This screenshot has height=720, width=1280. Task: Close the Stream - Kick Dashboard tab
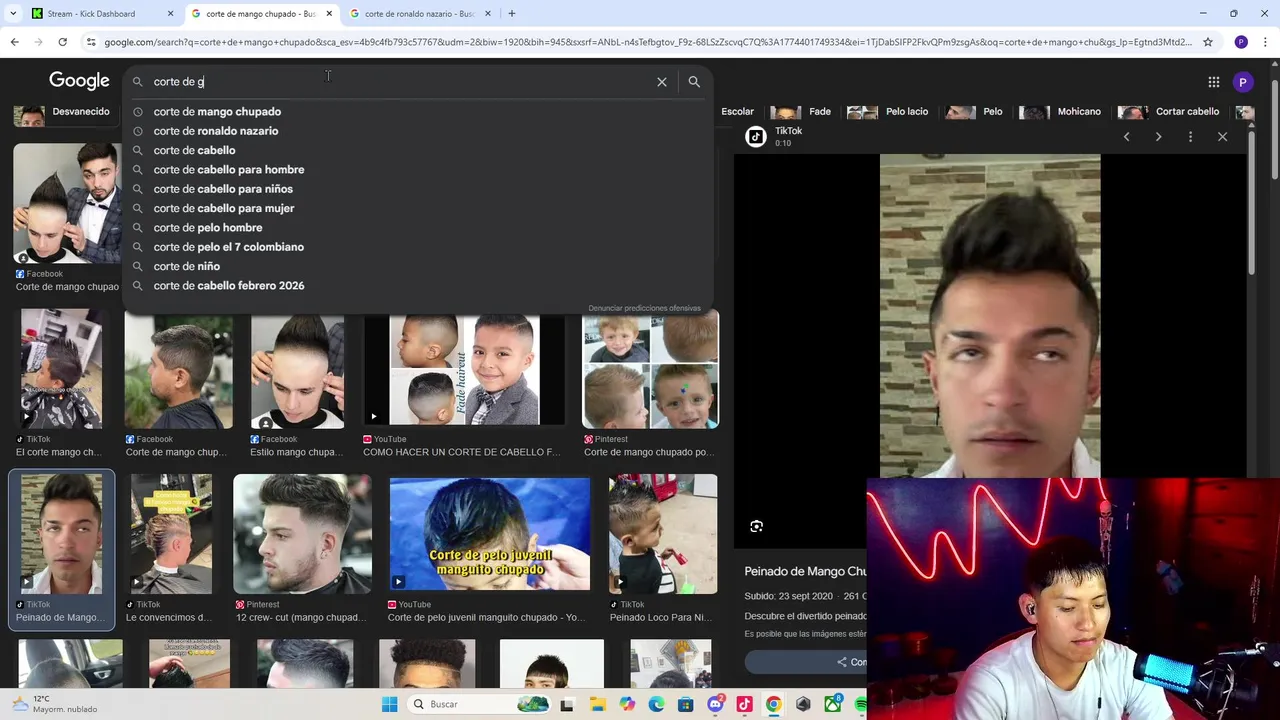click(170, 14)
